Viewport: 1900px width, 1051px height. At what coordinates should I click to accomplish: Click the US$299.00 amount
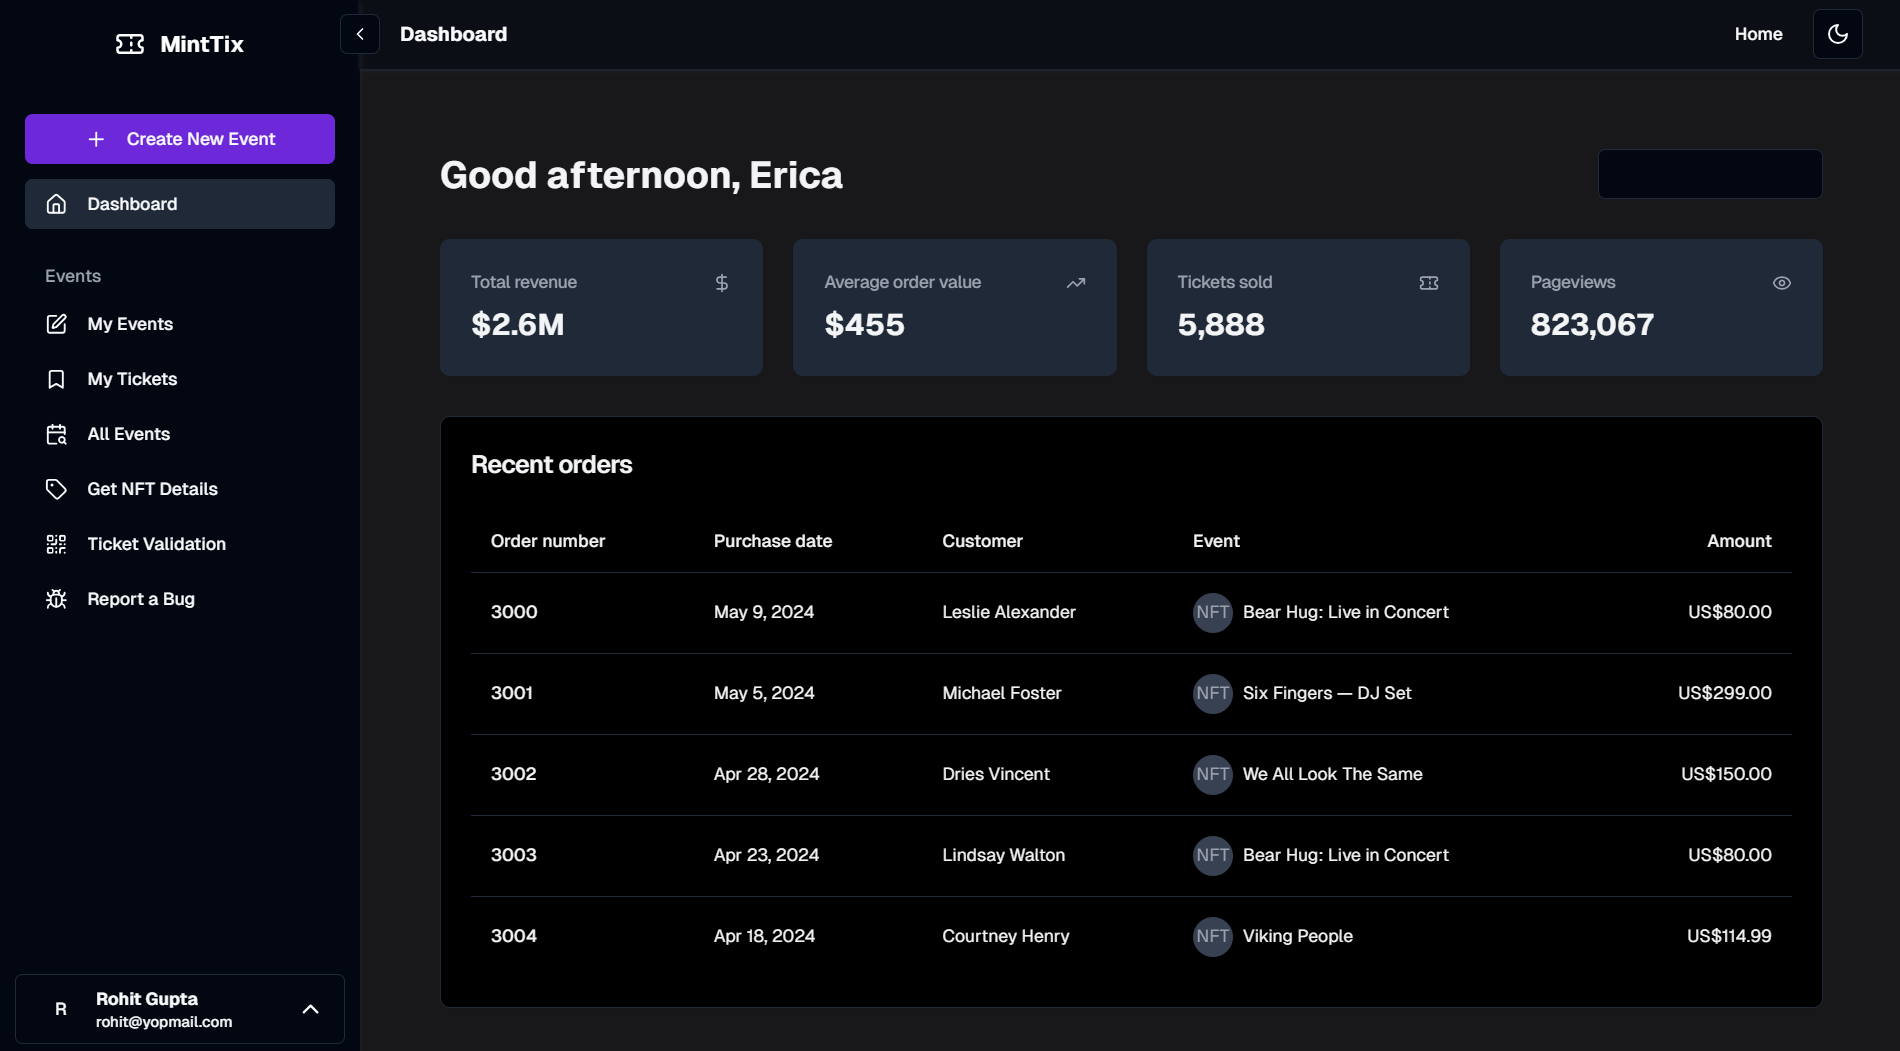[1725, 693]
